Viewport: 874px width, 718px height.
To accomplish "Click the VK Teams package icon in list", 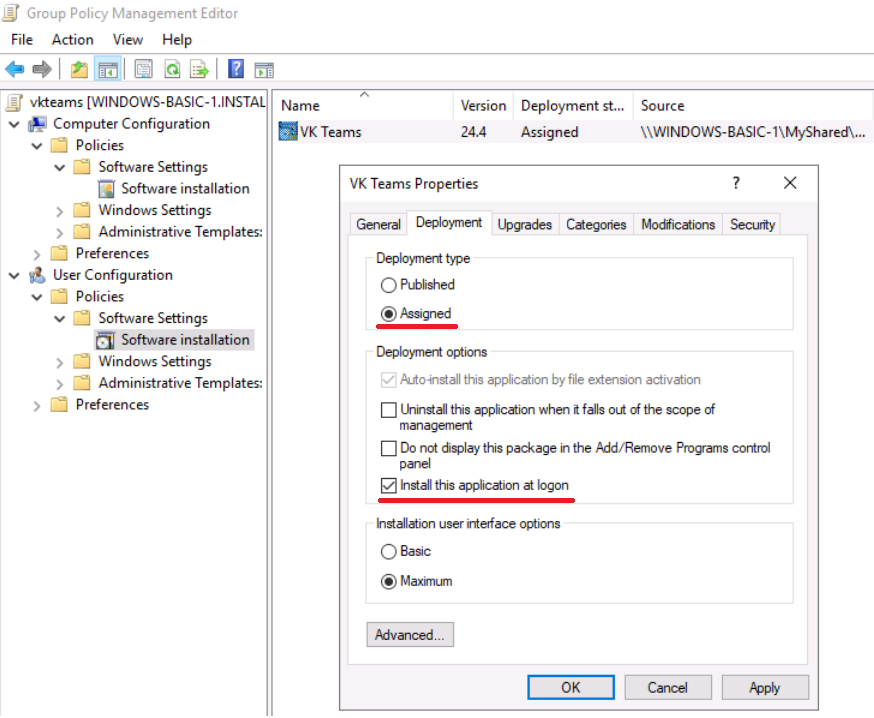I will (x=288, y=132).
